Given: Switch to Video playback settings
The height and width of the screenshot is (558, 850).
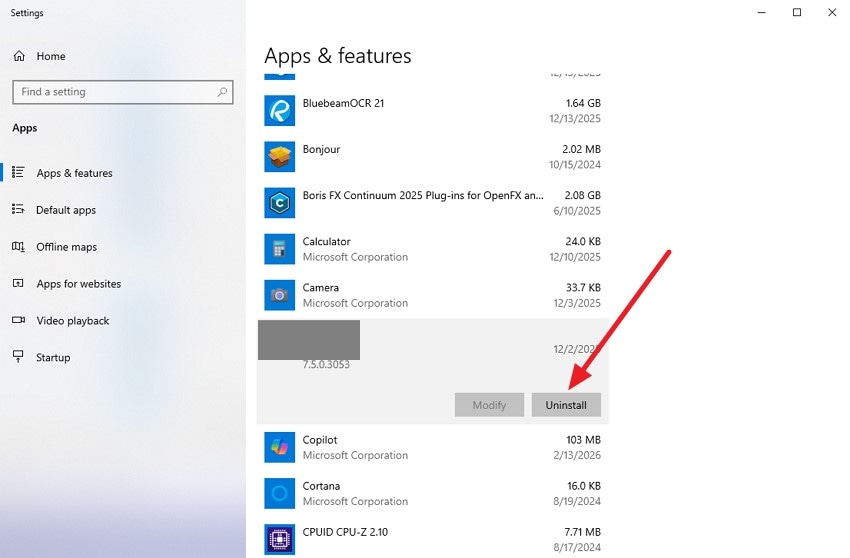Looking at the screenshot, I should tap(73, 320).
